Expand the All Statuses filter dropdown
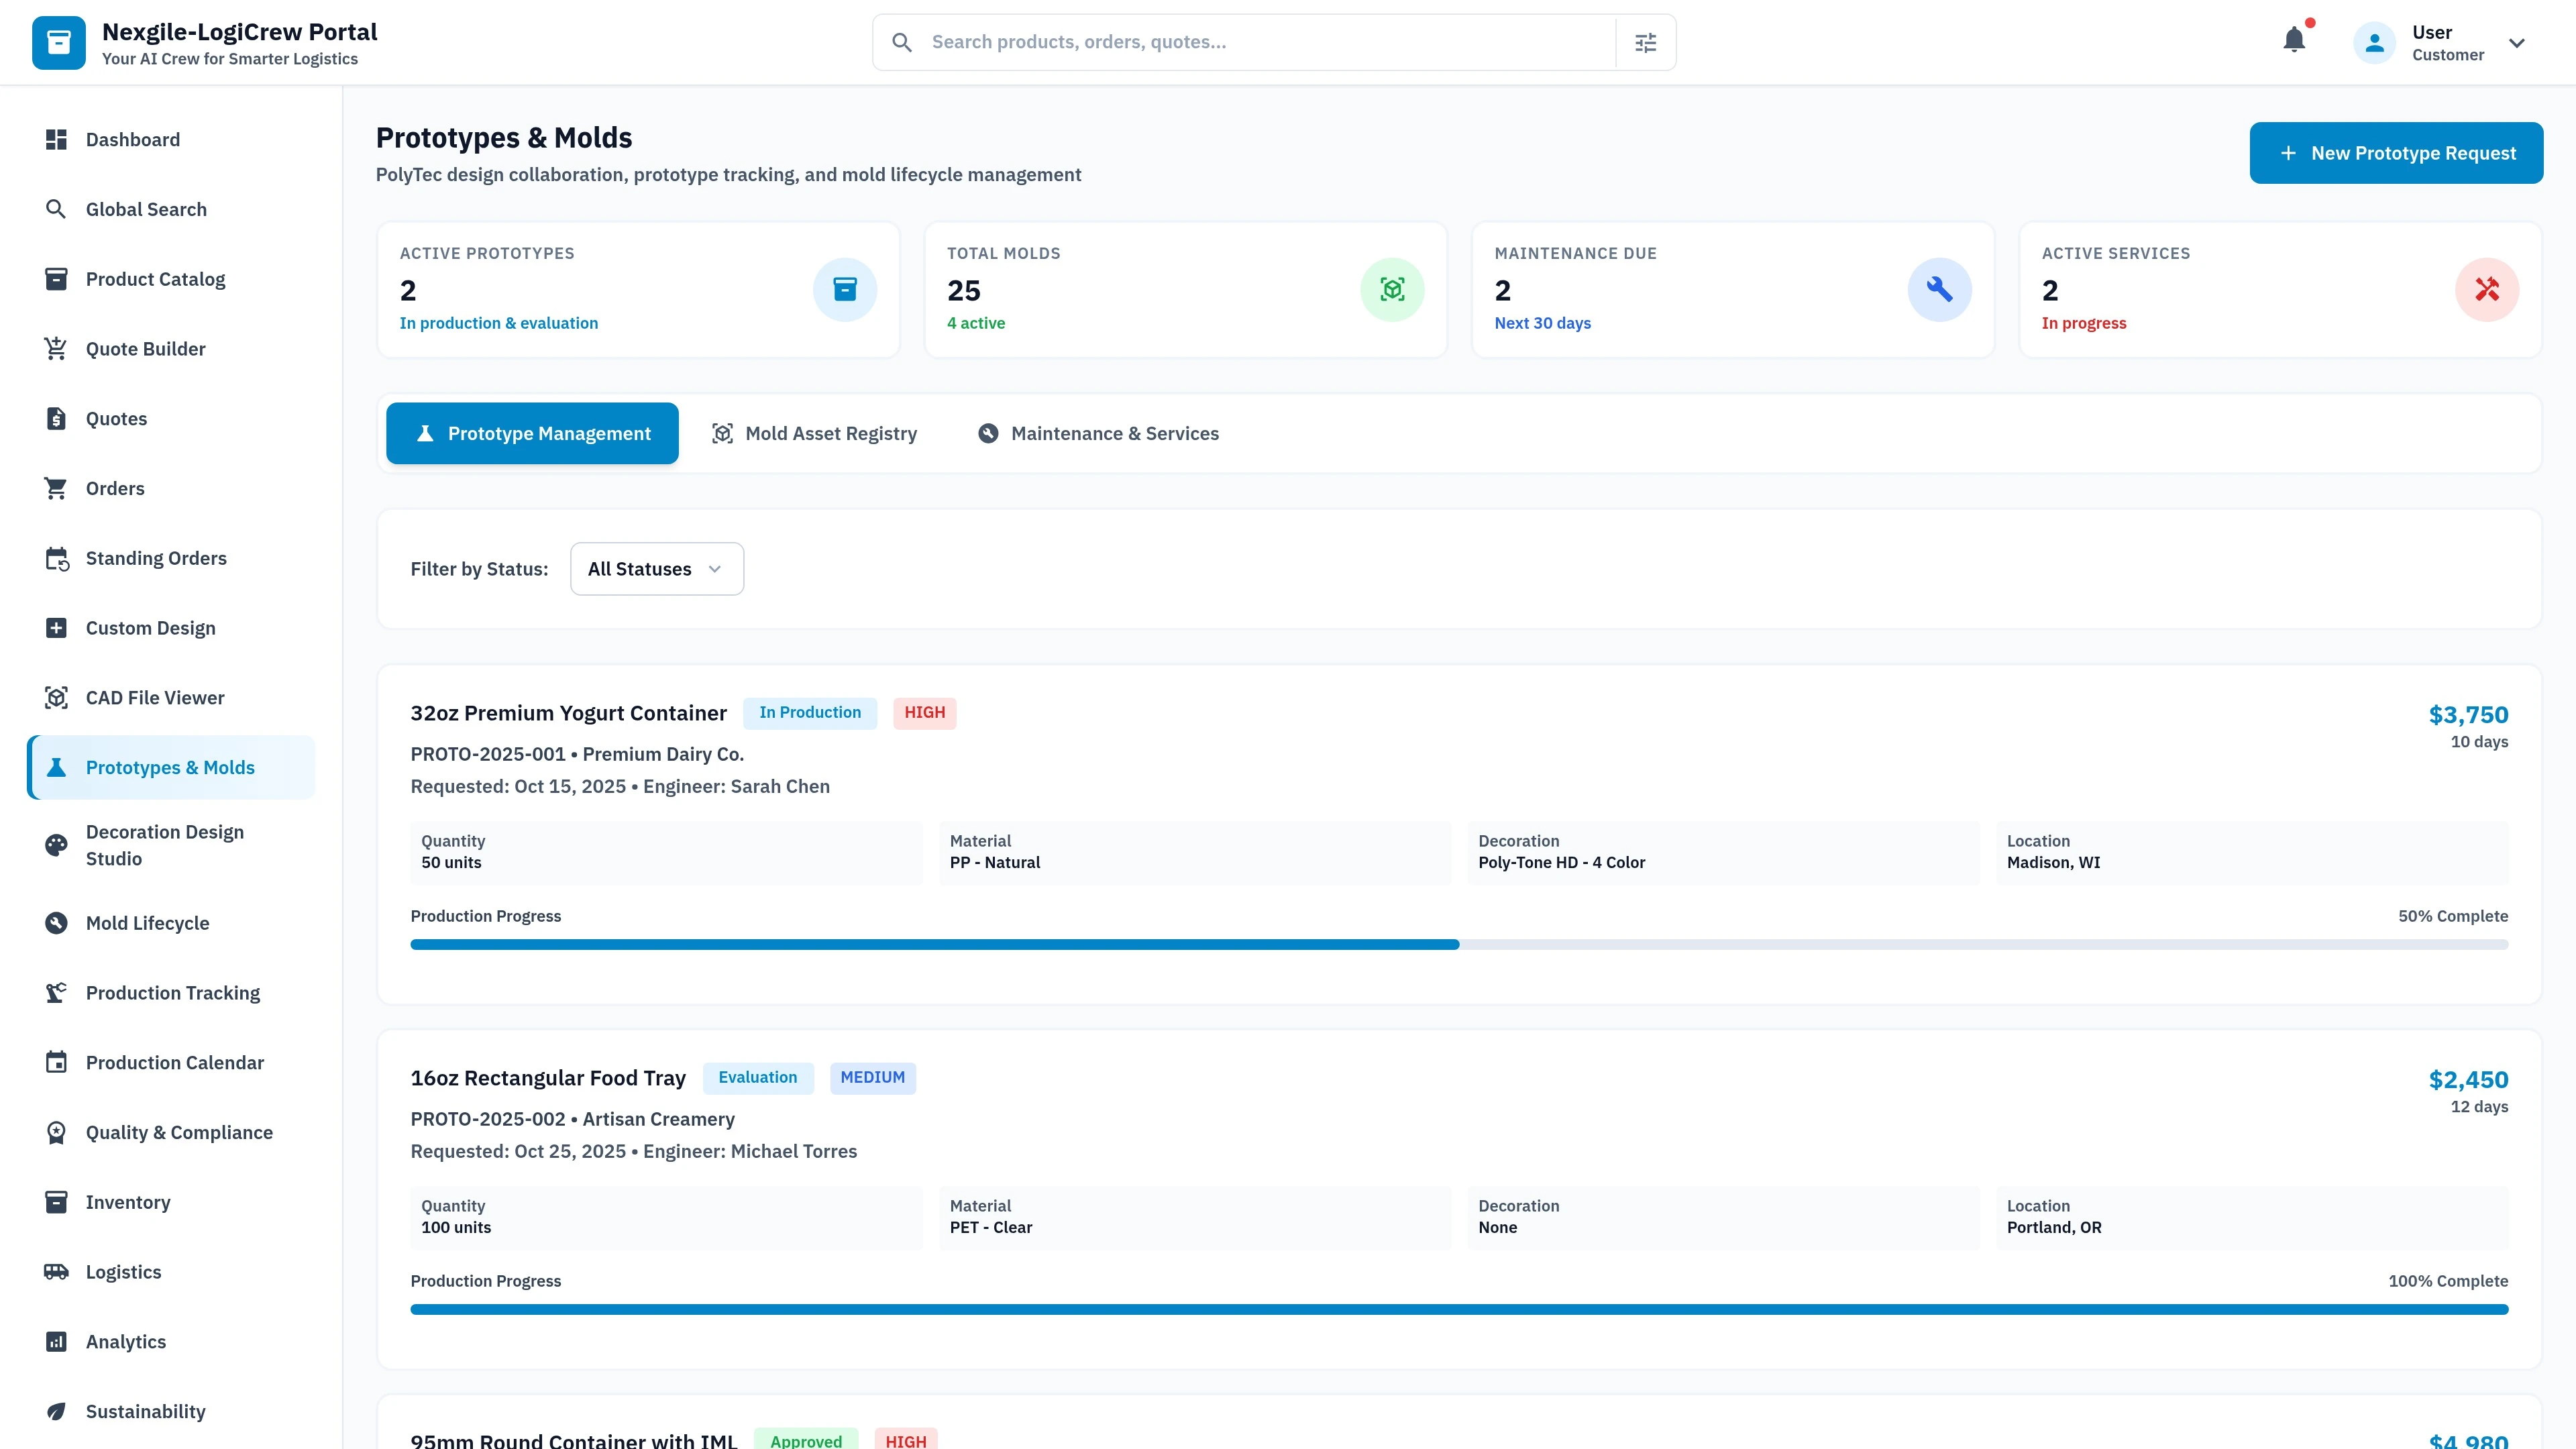Viewport: 2576px width, 1449px height. (656, 568)
